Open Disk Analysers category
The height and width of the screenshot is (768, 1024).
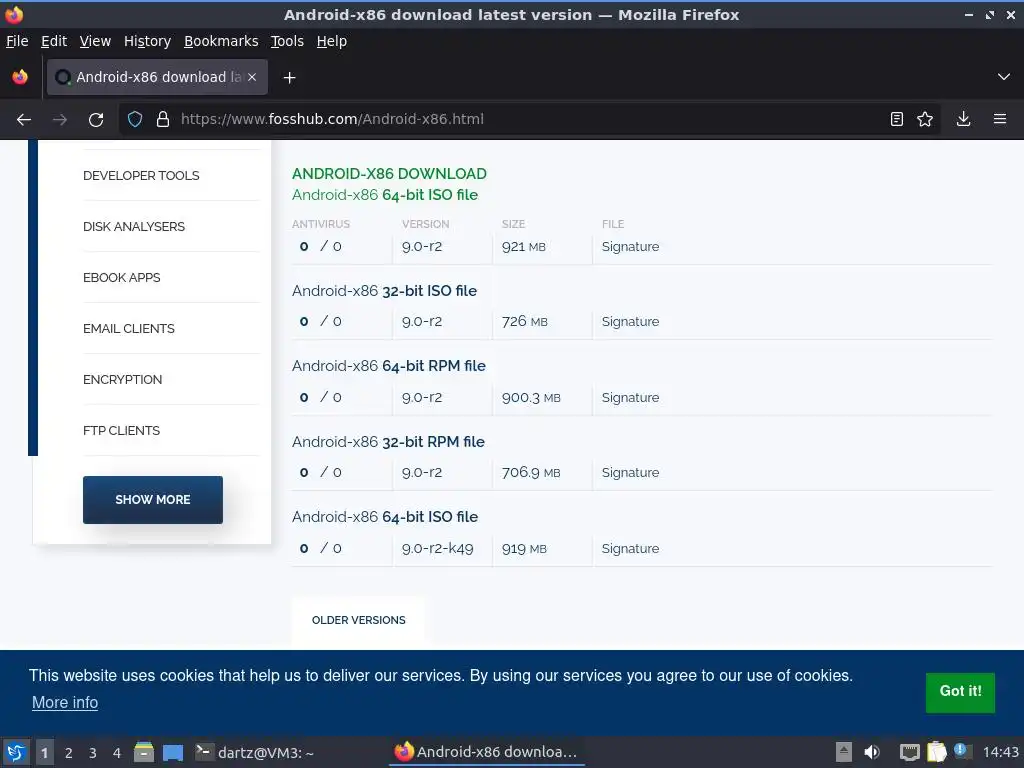pos(134,227)
